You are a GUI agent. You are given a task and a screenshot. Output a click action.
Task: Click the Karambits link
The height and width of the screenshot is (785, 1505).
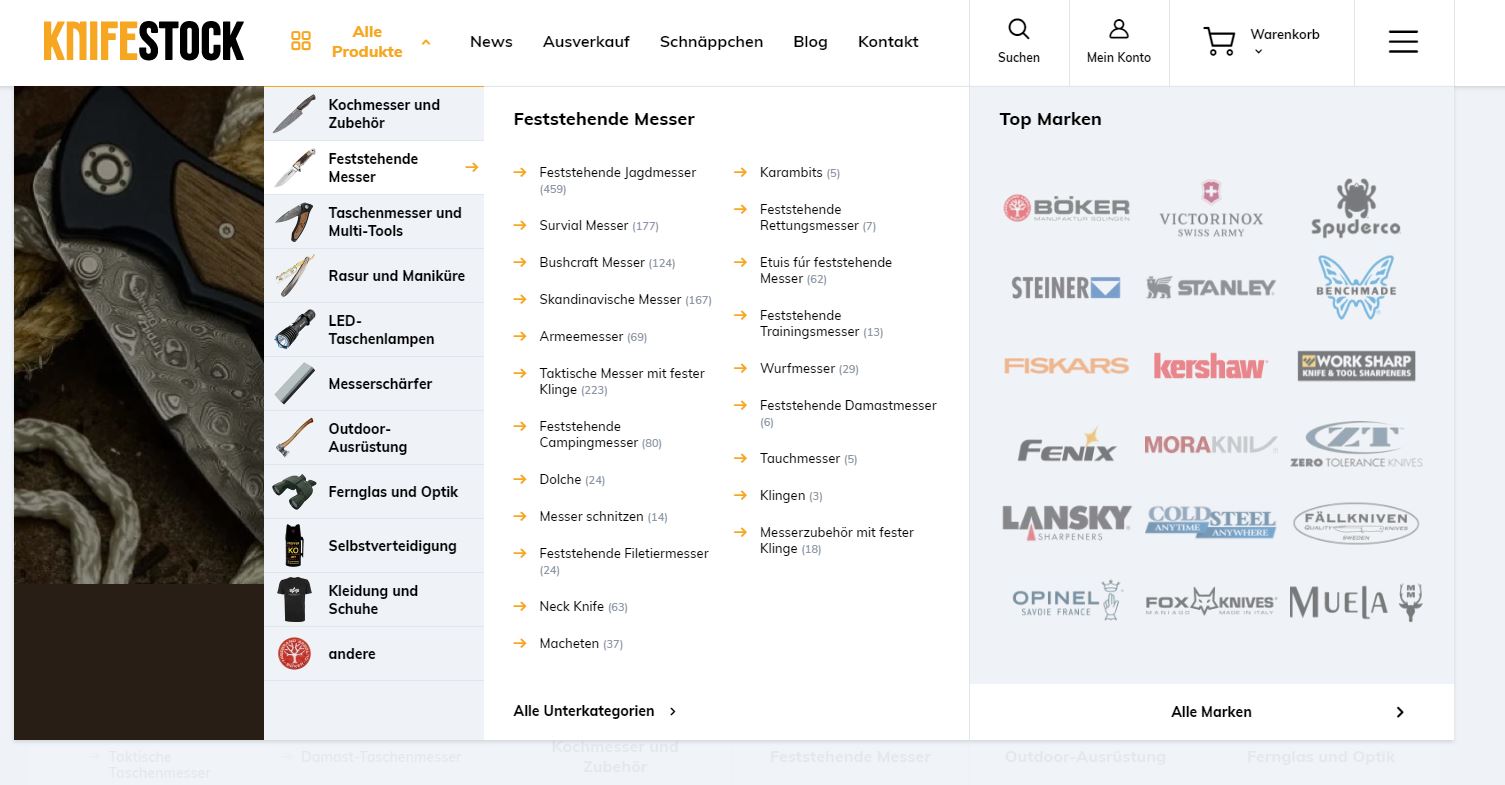(790, 173)
